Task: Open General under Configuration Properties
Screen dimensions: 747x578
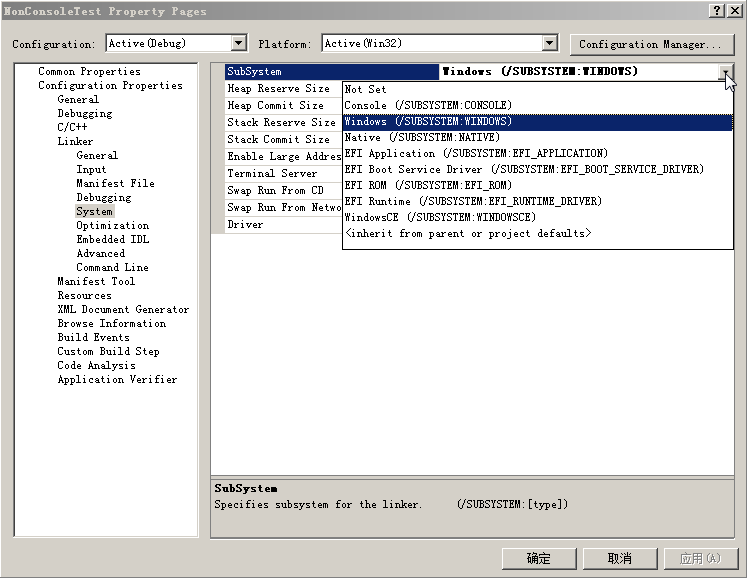Action: pos(78,100)
